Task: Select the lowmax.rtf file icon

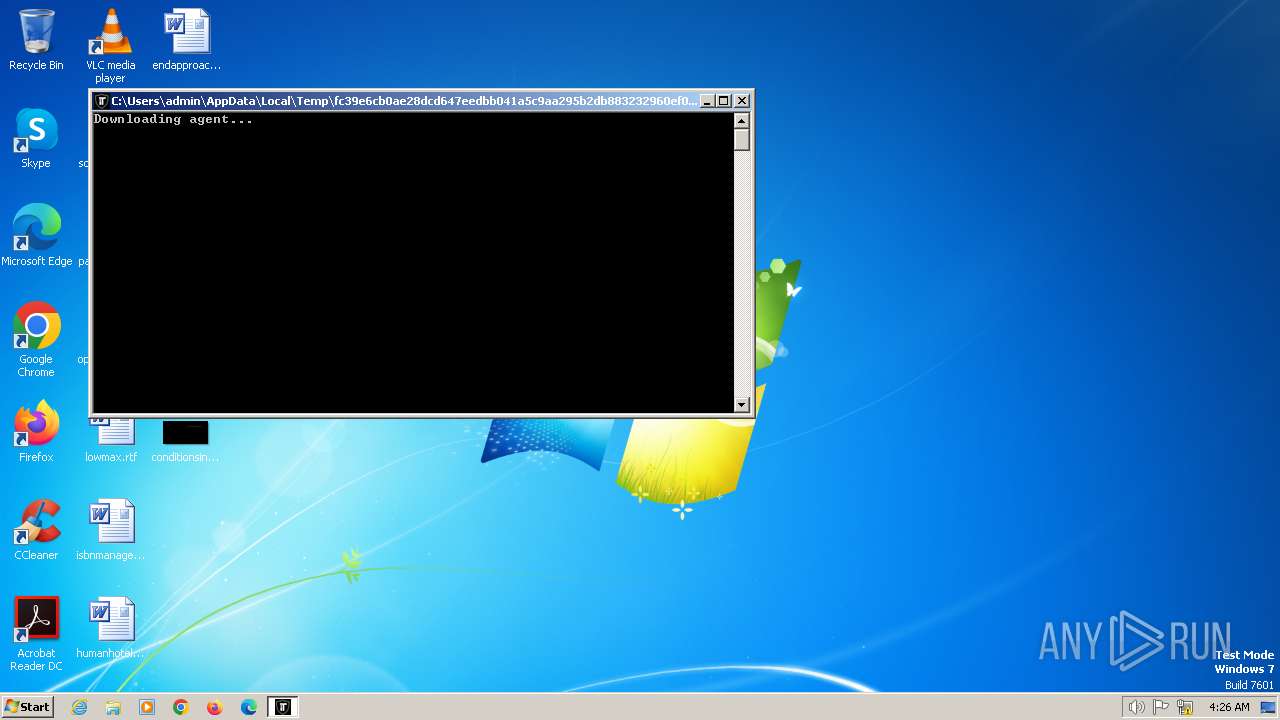Action: coord(110,442)
